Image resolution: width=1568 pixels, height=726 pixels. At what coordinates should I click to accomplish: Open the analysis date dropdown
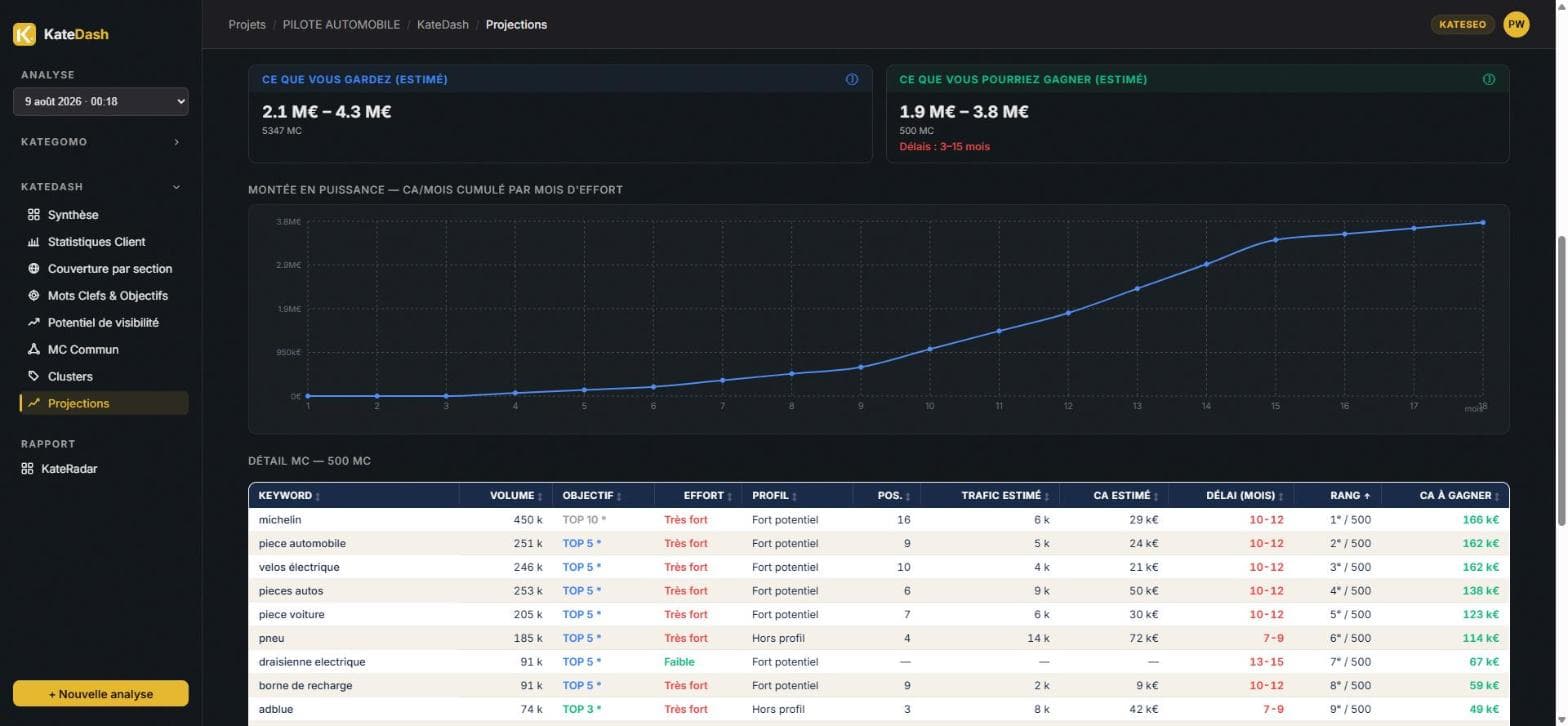[x=101, y=101]
